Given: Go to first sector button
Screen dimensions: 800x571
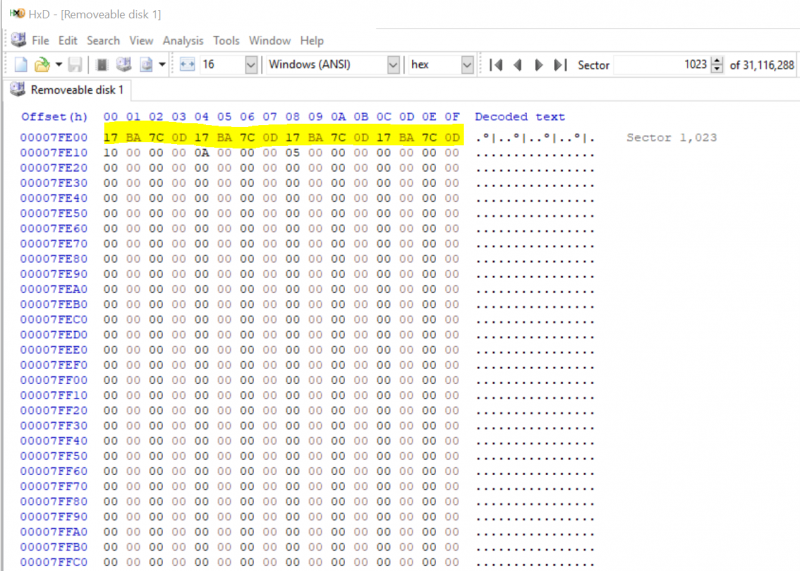Looking at the screenshot, I should (x=496, y=65).
